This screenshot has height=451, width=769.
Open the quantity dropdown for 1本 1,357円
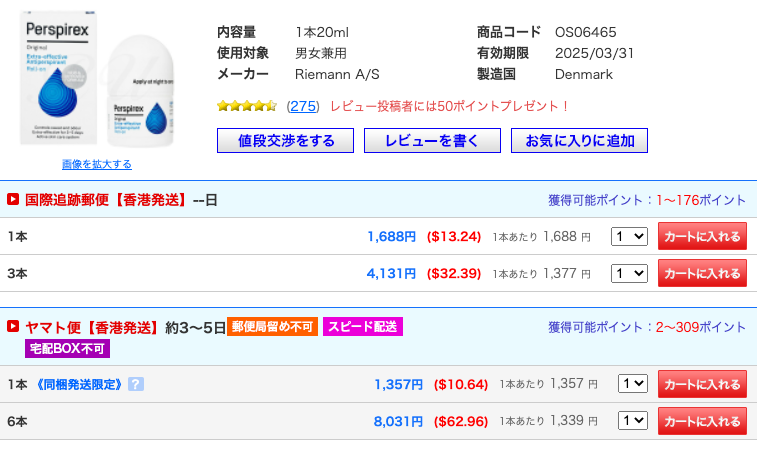click(633, 383)
